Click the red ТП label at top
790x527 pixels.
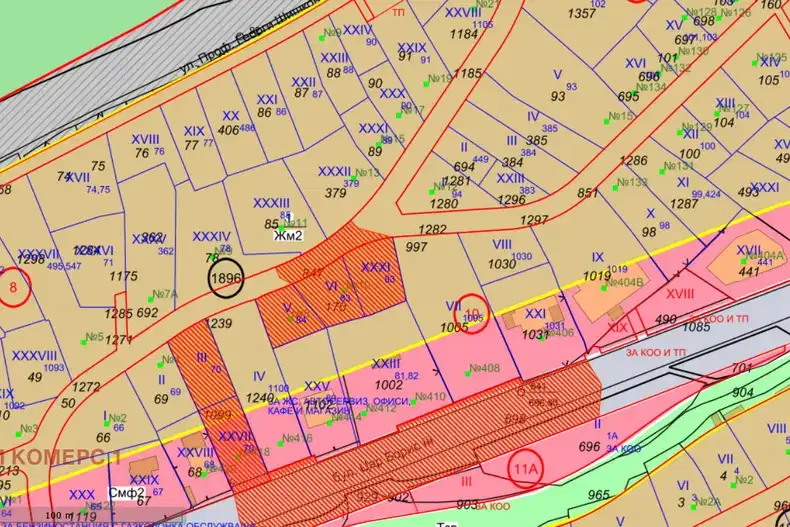point(399,13)
